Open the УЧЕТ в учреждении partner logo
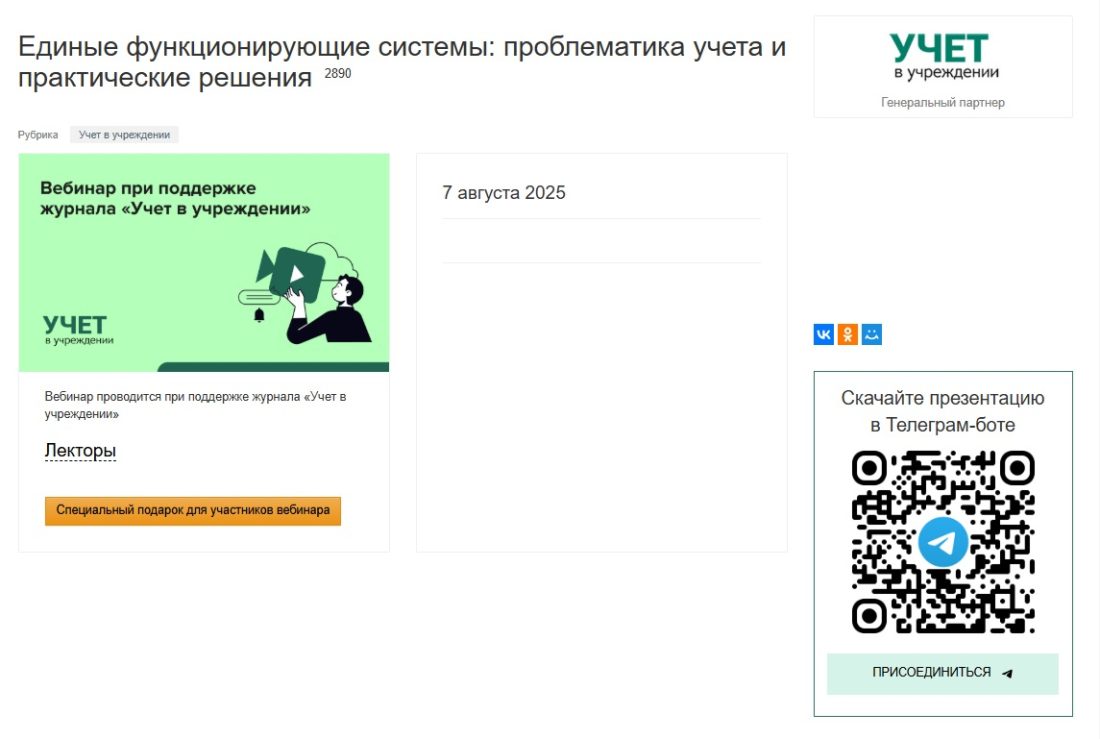 pyautogui.click(x=942, y=57)
